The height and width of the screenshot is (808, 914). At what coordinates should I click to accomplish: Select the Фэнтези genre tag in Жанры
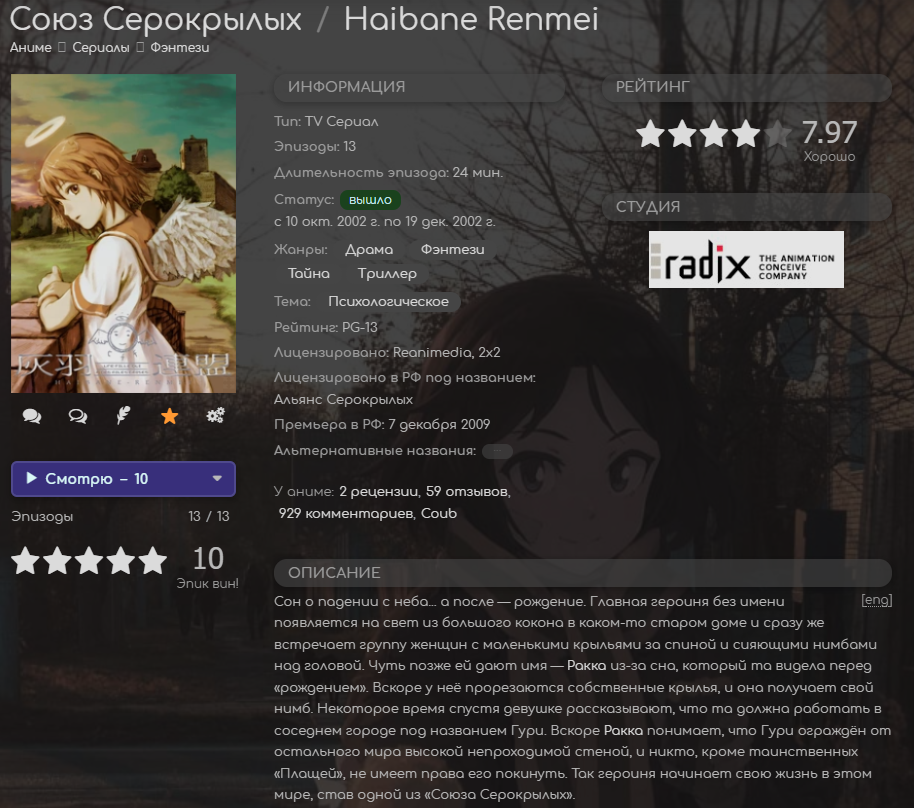pyautogui.click(x=452, y=250)
